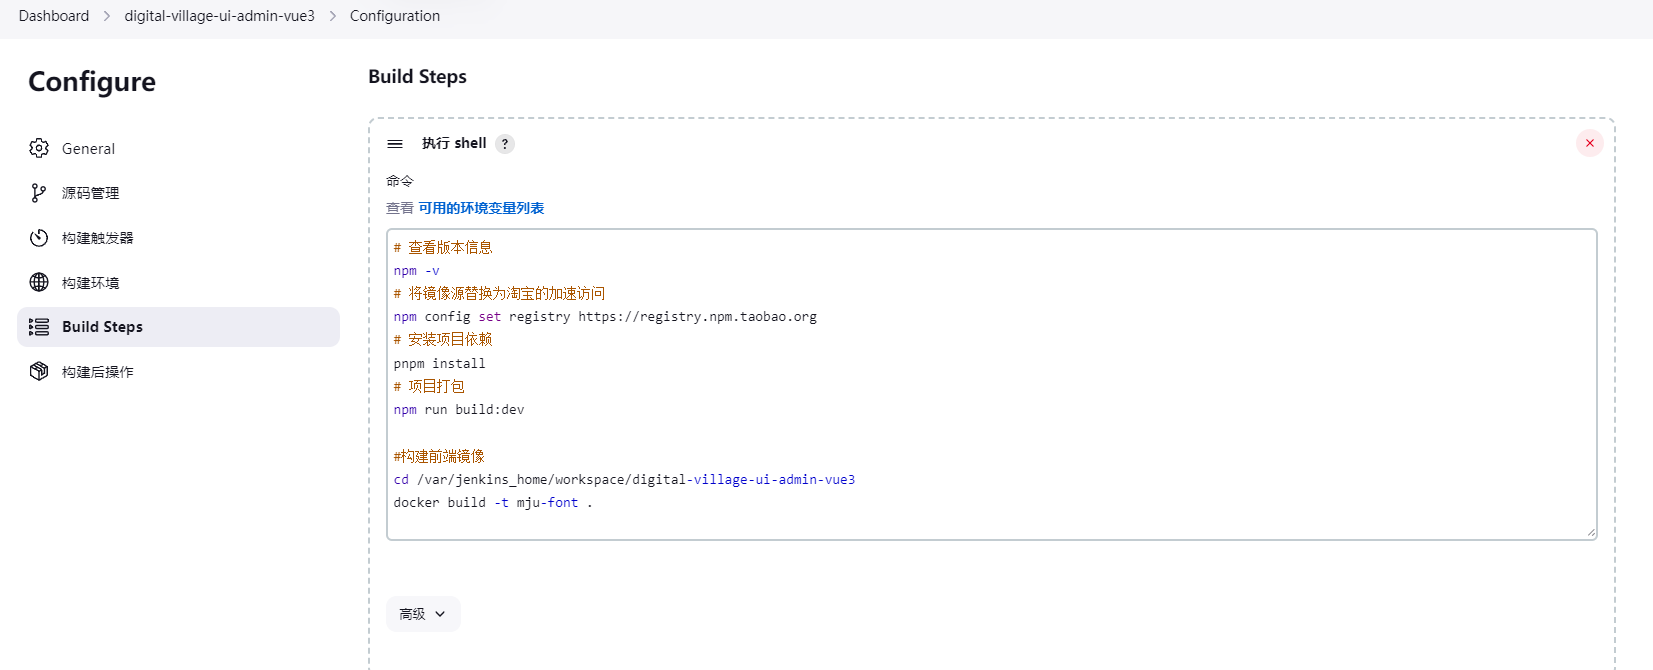The image size is (1653, 670).
Task: Click the Build Steps list icon
Action: tap(39, 327)
